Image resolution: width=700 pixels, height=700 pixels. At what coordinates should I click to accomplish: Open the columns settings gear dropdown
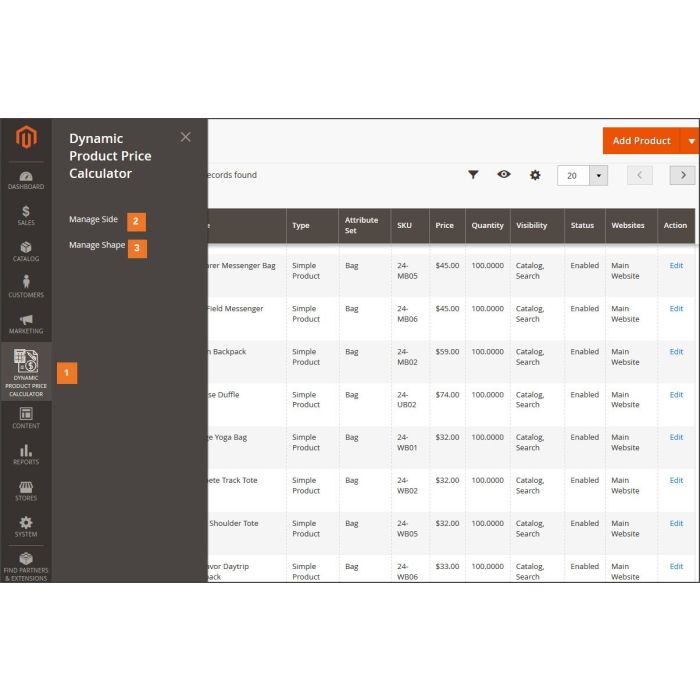click(535, 175)
